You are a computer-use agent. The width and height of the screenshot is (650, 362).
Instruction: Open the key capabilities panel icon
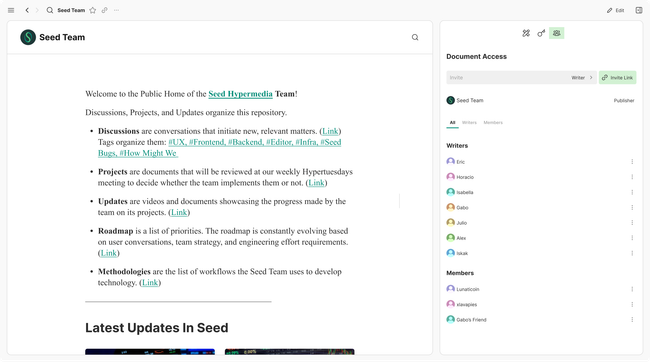pyautogui.click(x=541, y=33)
